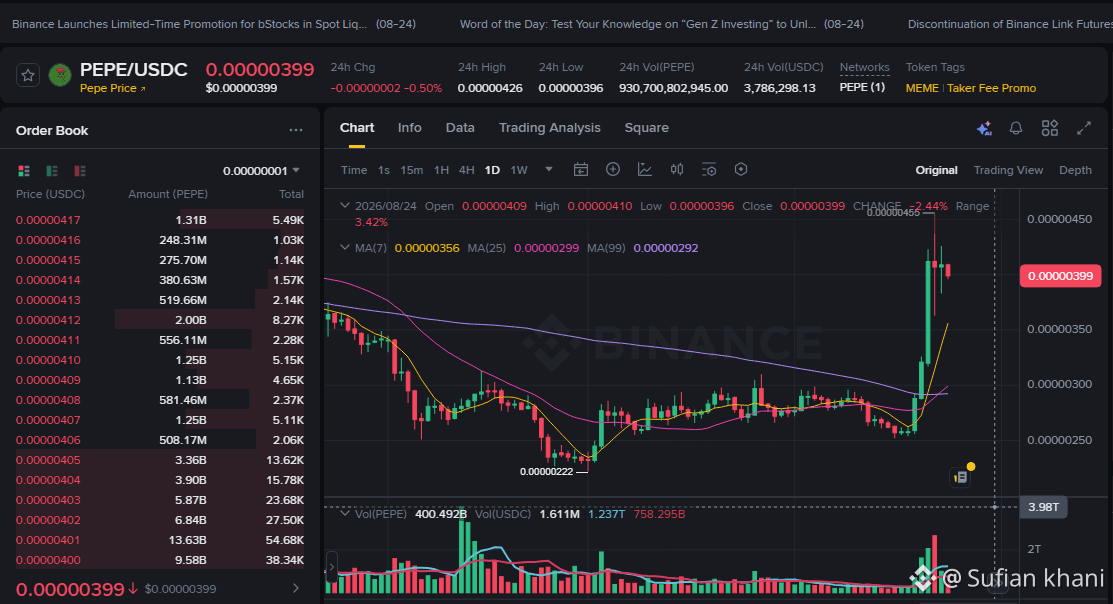1113x604 pixels.
Task: Open the calendar date-jump icon
Action: click(x=581, y=170)
